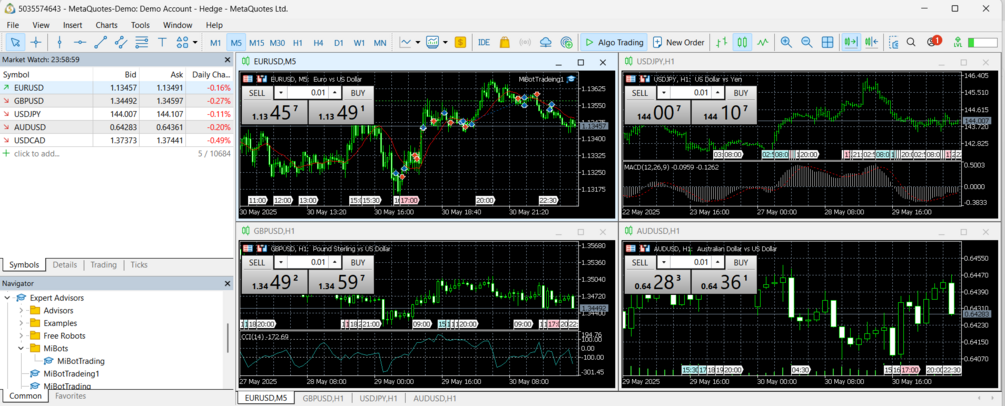Switch to GBPUSD,H1 chart tab

pyautogui.click(x=323, y=398)
